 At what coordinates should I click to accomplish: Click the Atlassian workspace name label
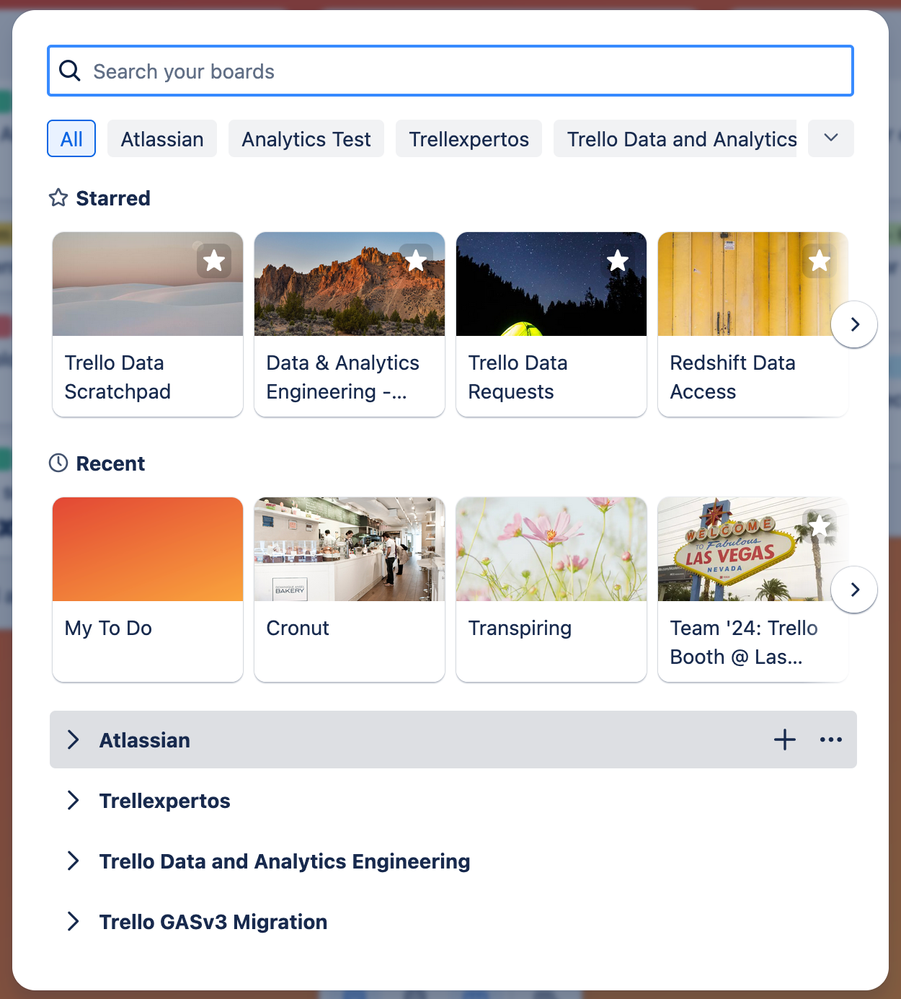pyautogui.click(x=145, y=740)
